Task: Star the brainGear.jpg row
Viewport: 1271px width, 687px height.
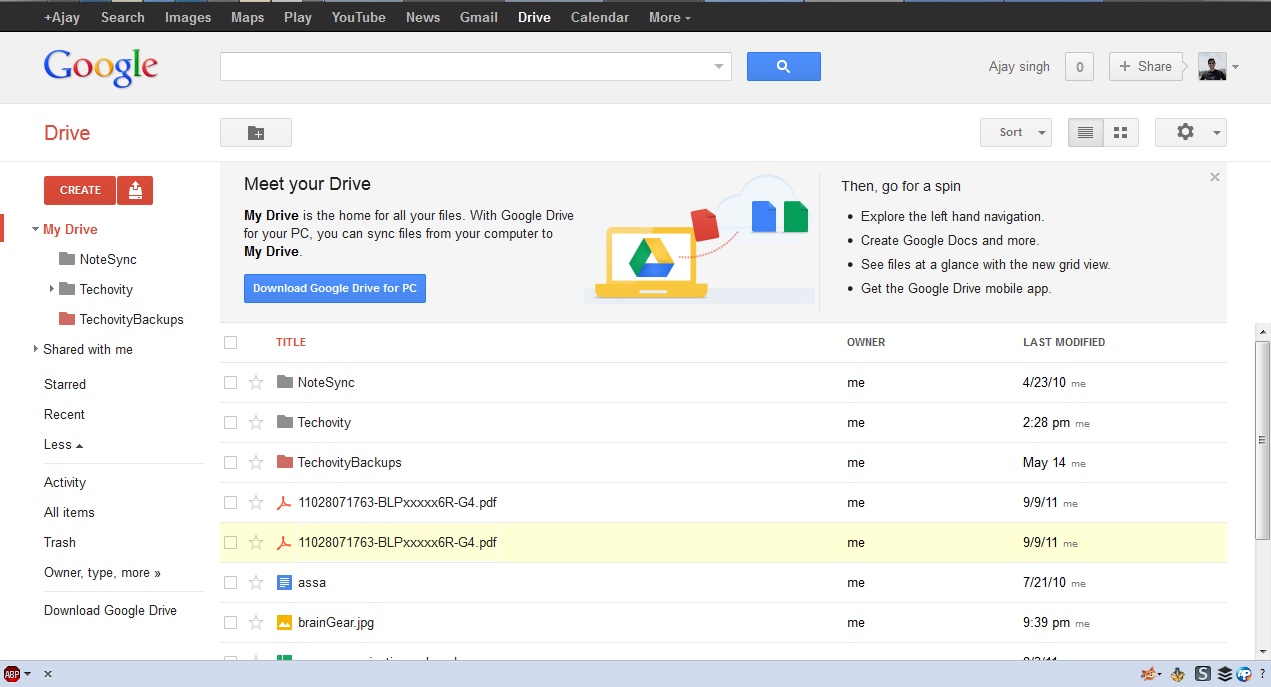Action: pyautogui.click(x=256, y=622)
